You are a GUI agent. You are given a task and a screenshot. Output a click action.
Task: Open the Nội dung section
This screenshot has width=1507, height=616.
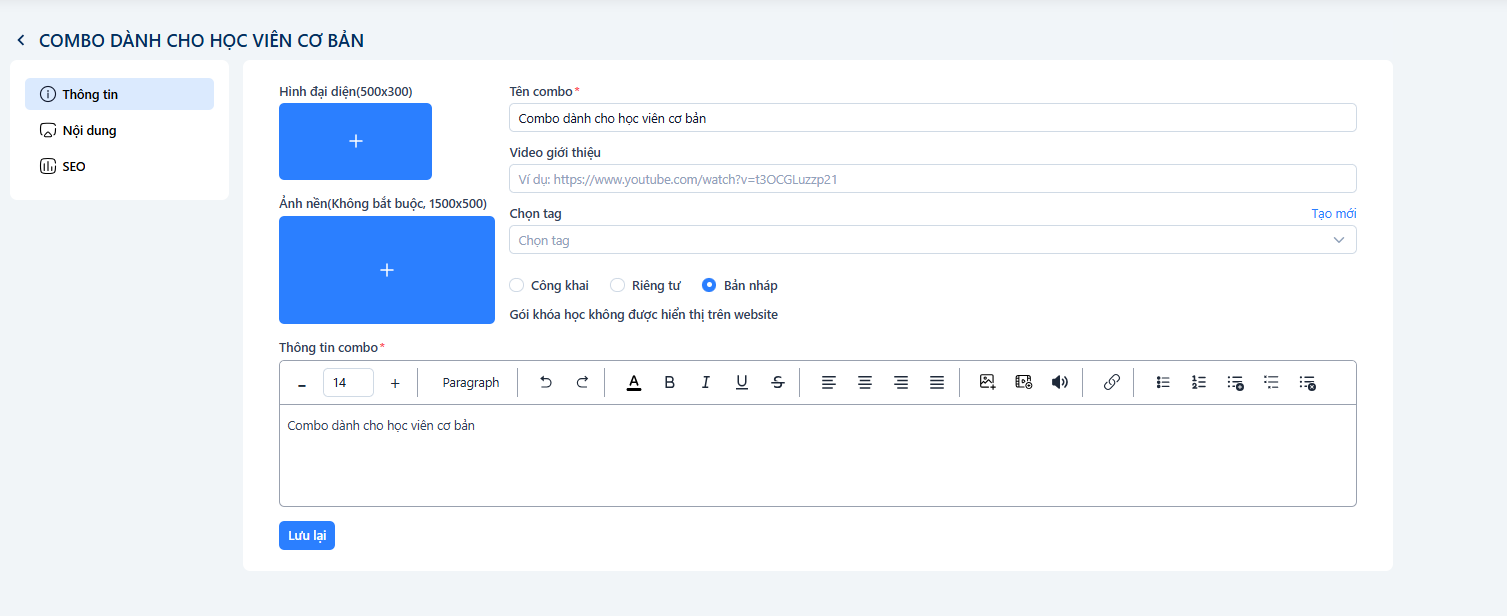(x=119, y=130)
